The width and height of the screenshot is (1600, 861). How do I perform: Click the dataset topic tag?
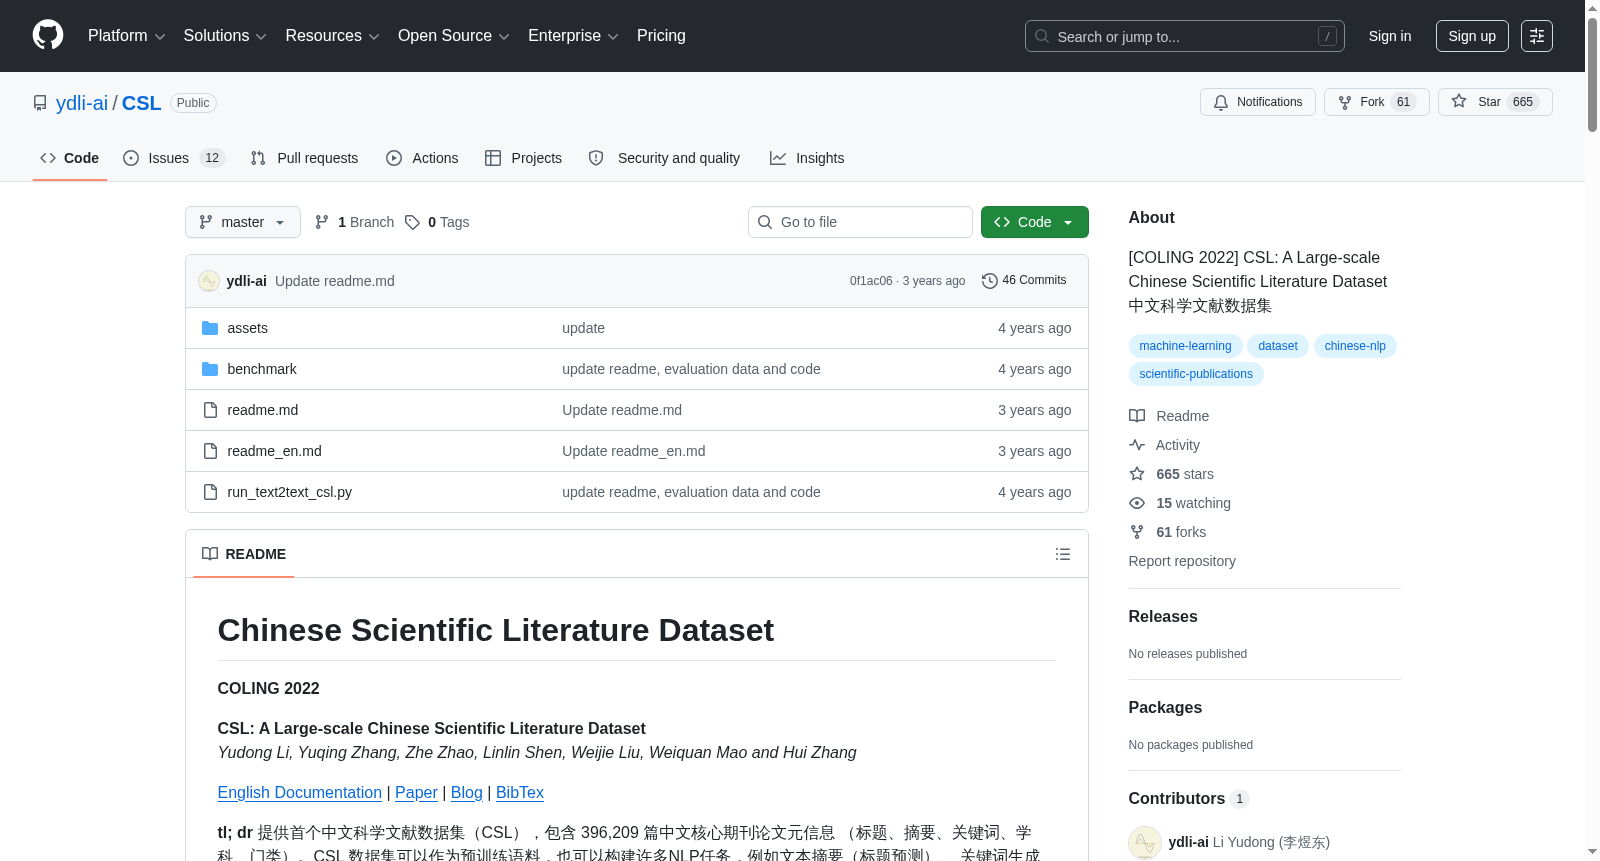[1278, 346]
